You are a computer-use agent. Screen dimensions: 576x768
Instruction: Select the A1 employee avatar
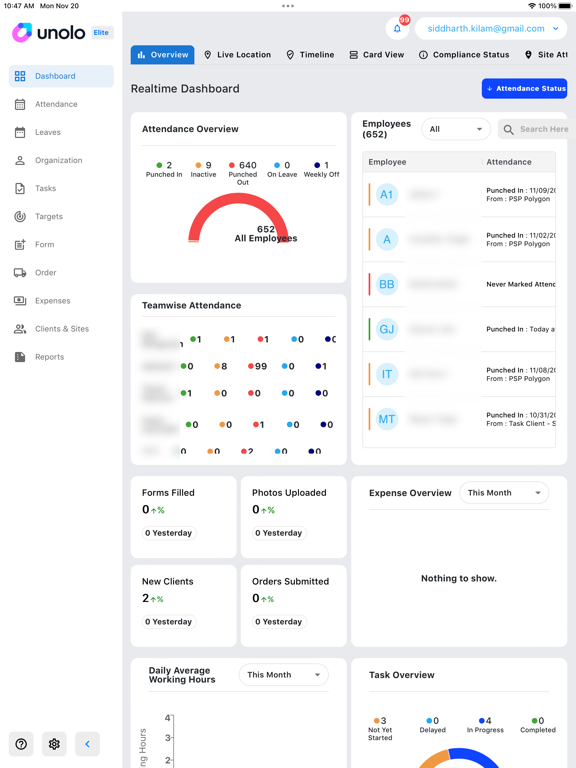pos(386,194)
